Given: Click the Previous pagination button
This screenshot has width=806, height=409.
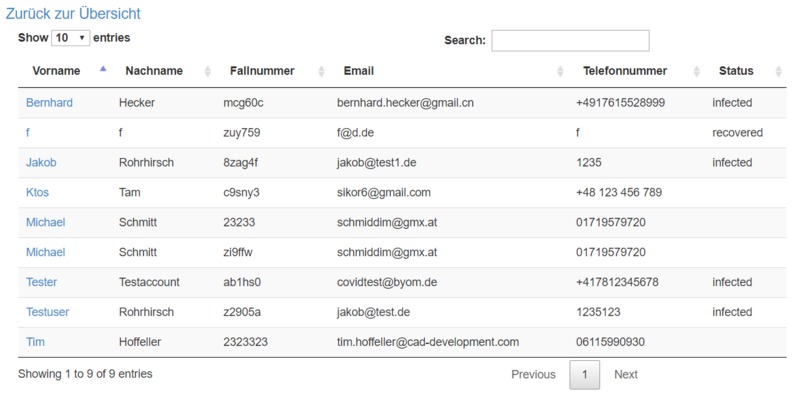Looking at the screenshot, I should pyautogui.click(x=533, y=375).
